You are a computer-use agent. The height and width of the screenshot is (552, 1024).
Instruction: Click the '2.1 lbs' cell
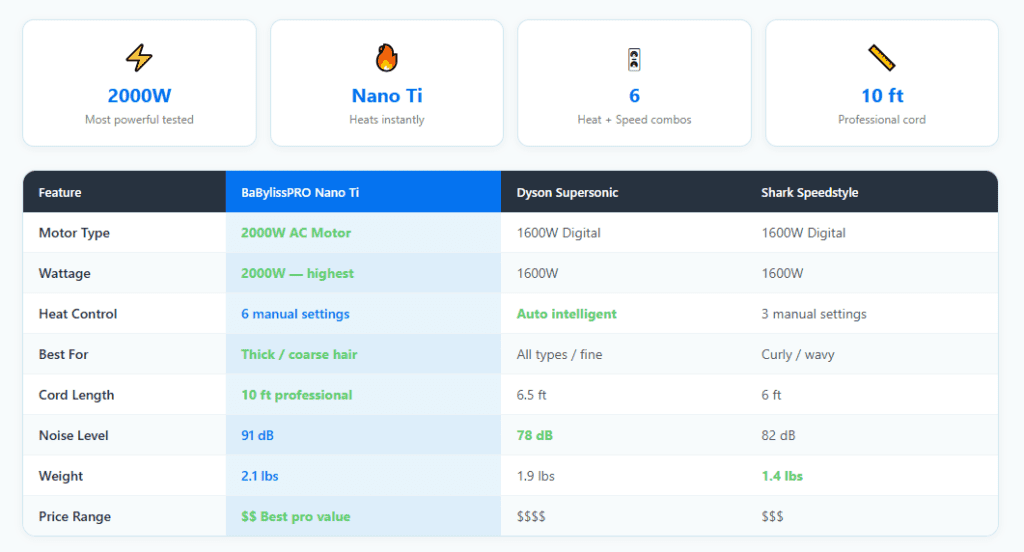(259, 476)
